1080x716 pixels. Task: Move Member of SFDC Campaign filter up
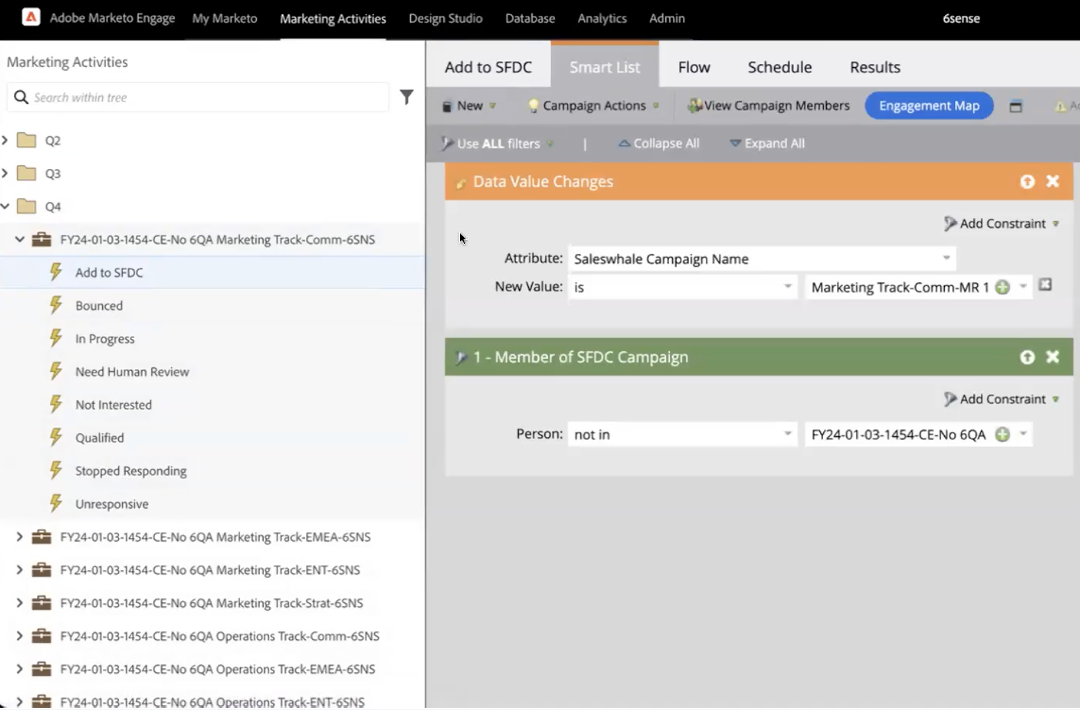(1027, 357)
